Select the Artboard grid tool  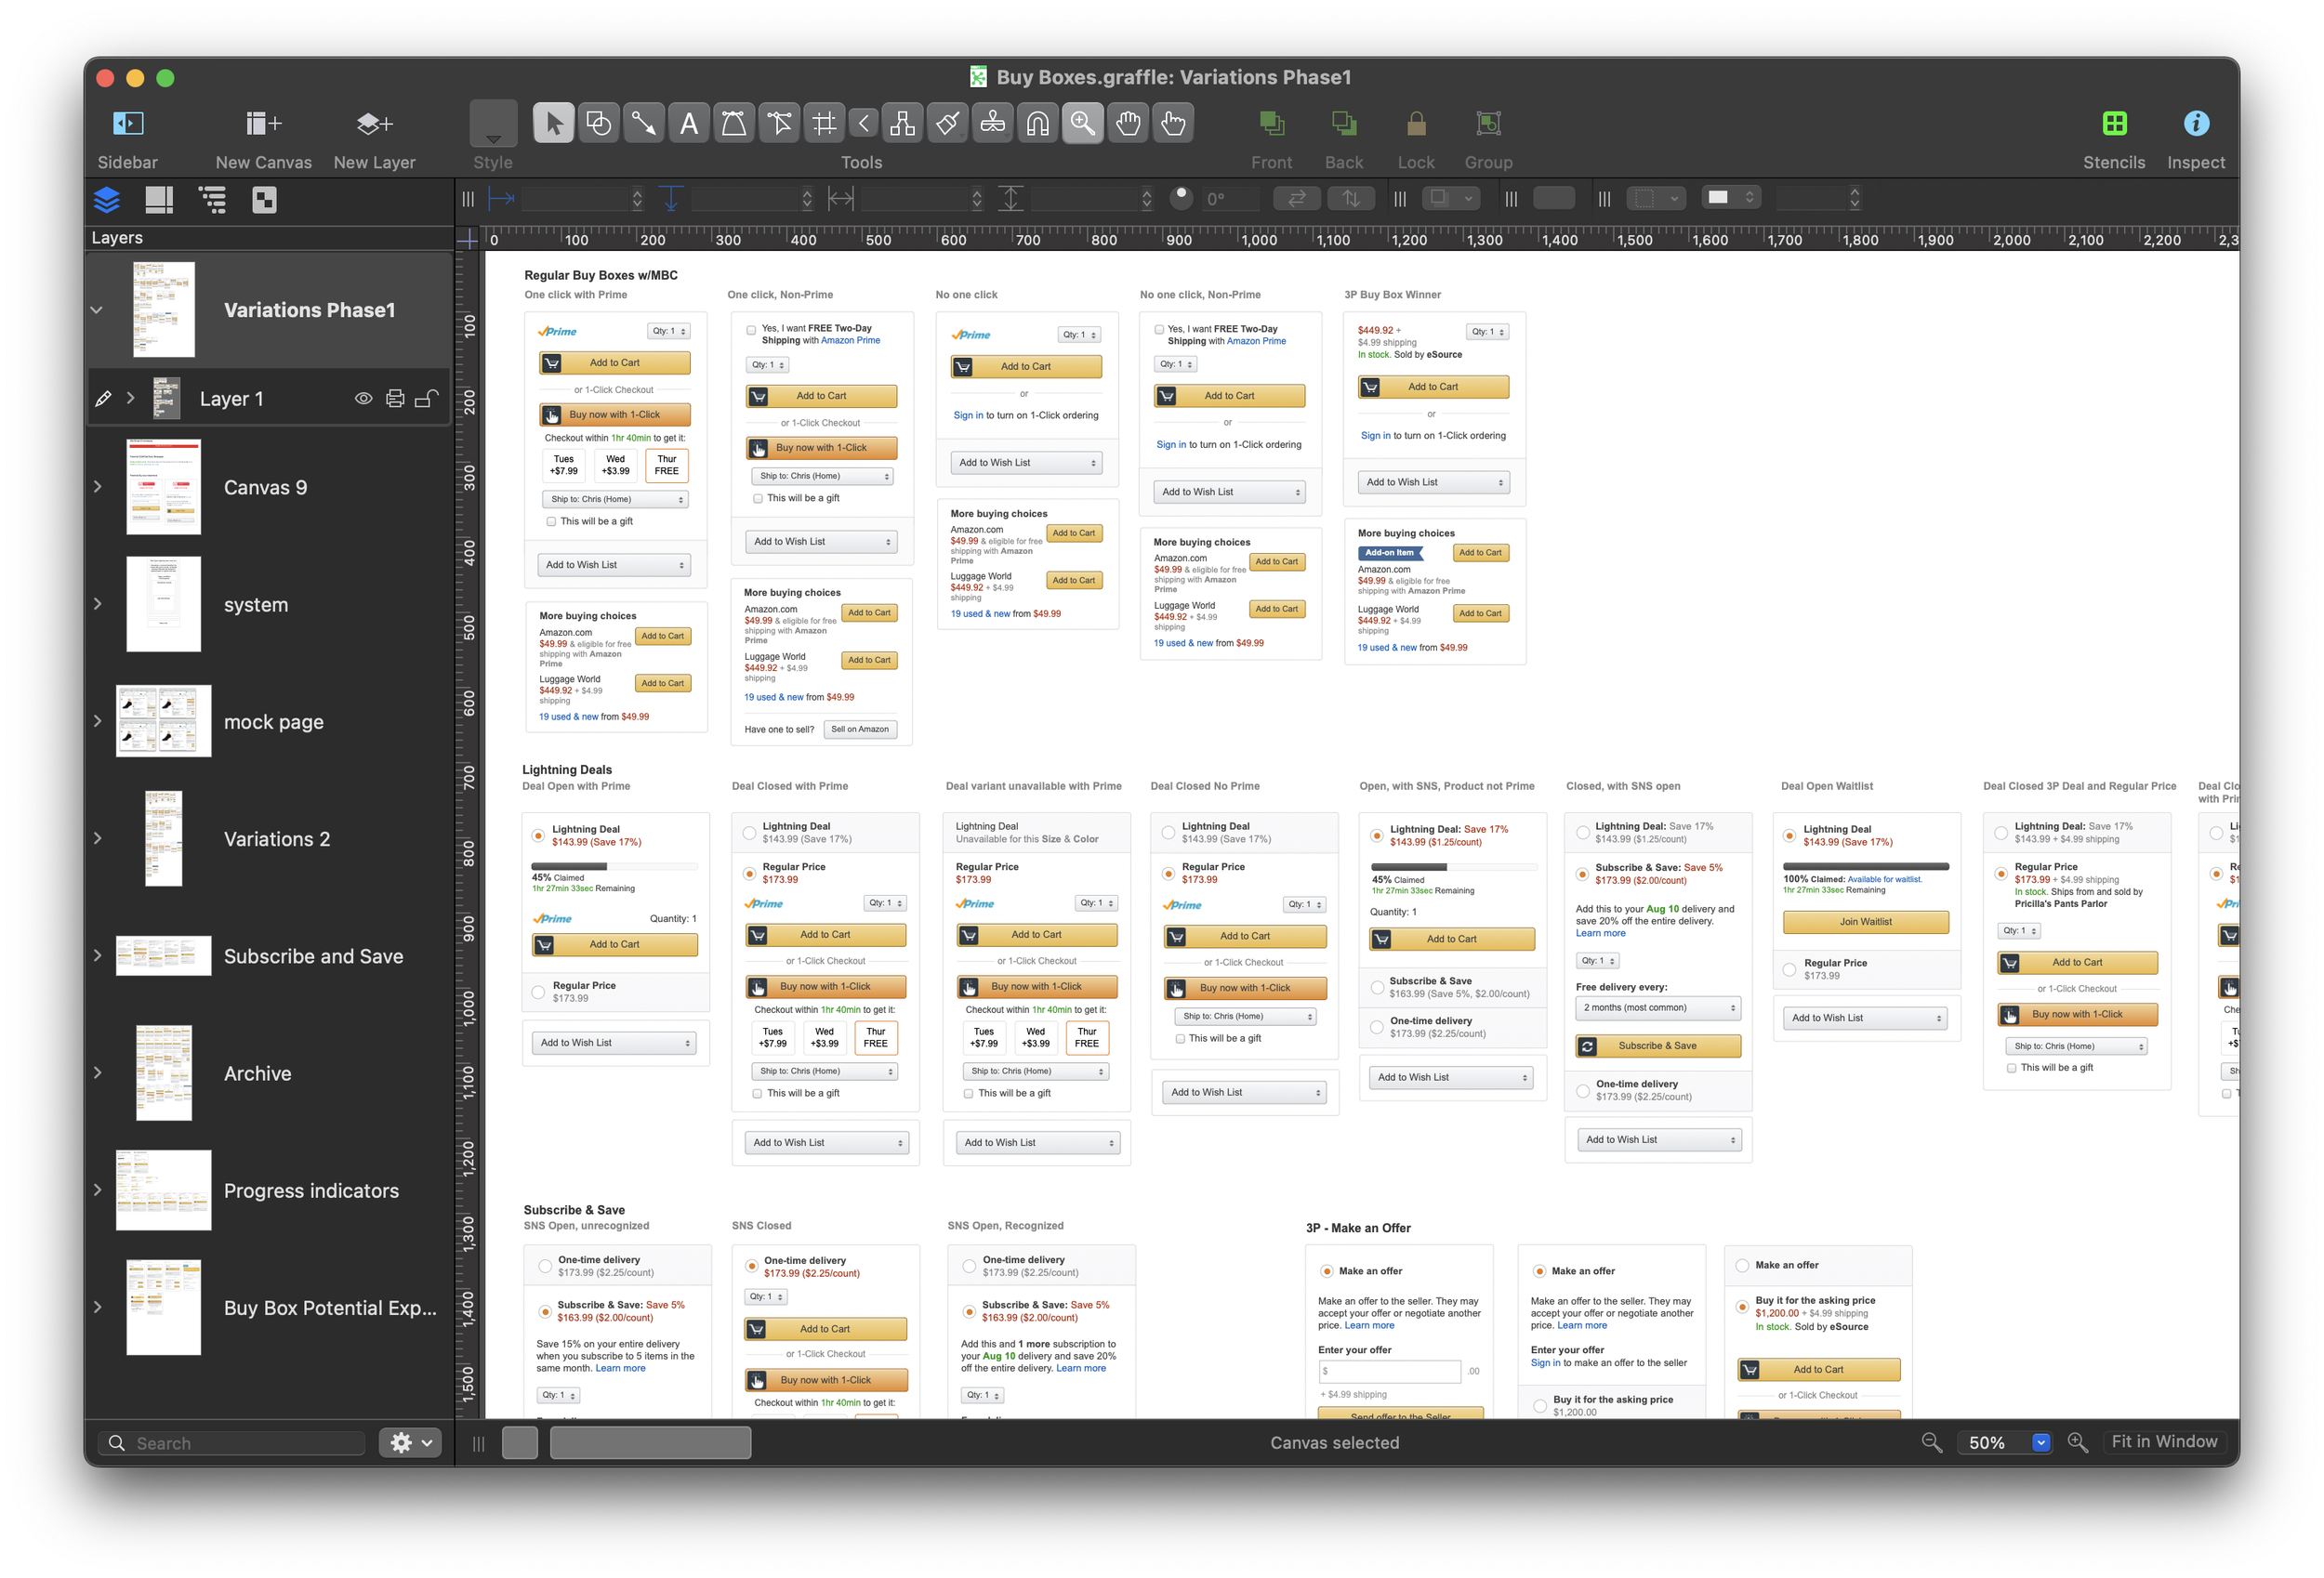tap(824, 124)
